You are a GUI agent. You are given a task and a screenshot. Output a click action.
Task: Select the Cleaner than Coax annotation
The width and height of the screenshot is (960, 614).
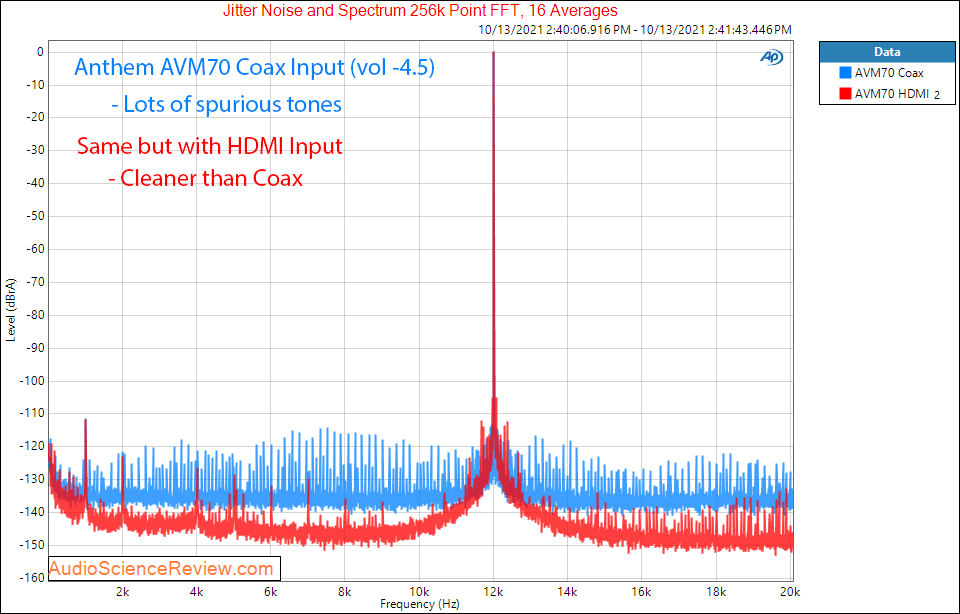[206, 178]
